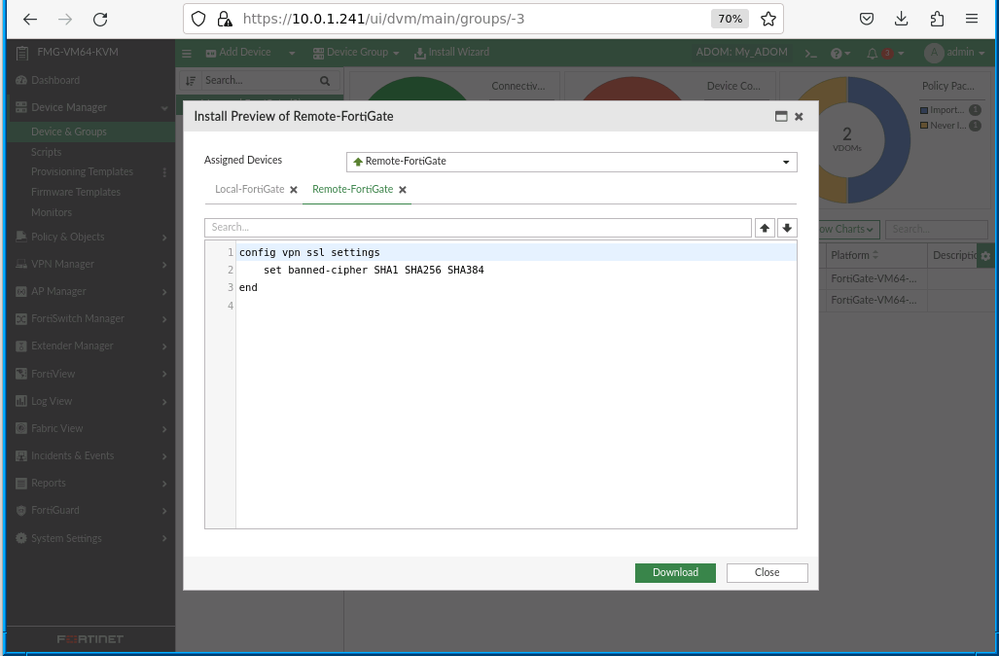Open Firmware Templates in sidebar
999x656 pixels.
[75, 192]
